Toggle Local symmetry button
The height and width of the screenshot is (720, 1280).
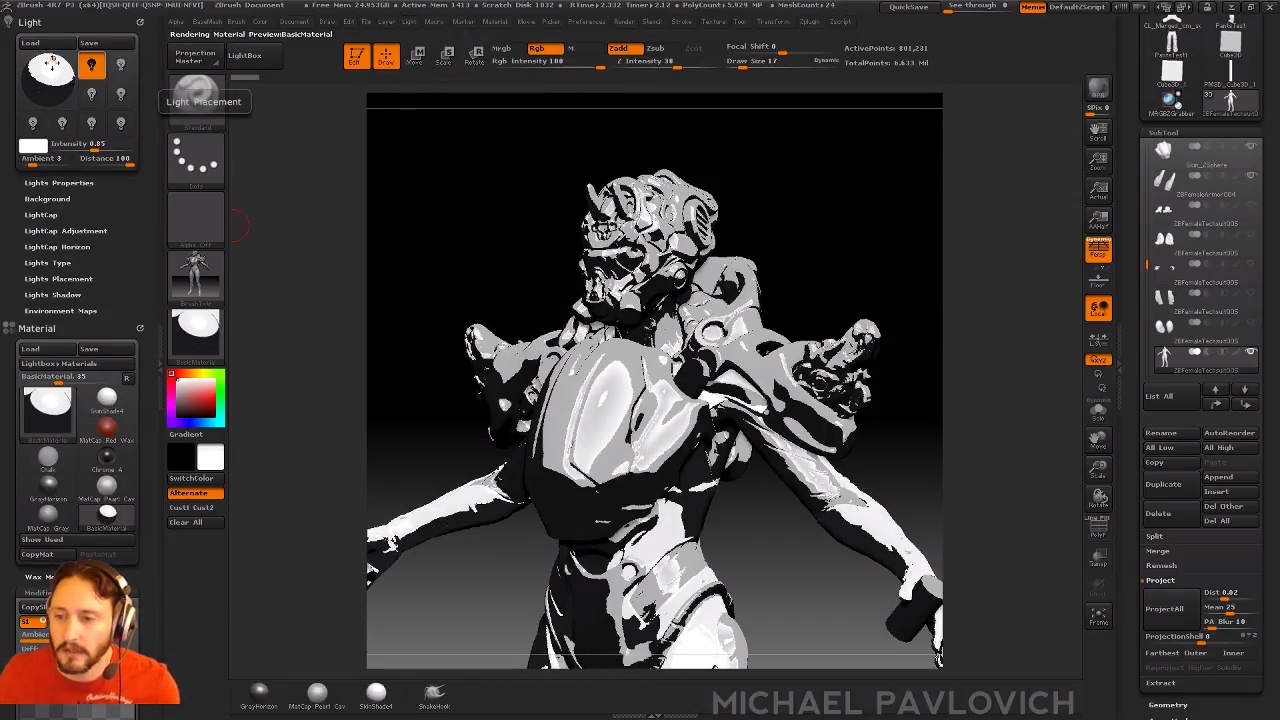pyautogui.click(x=1098, y=309)
